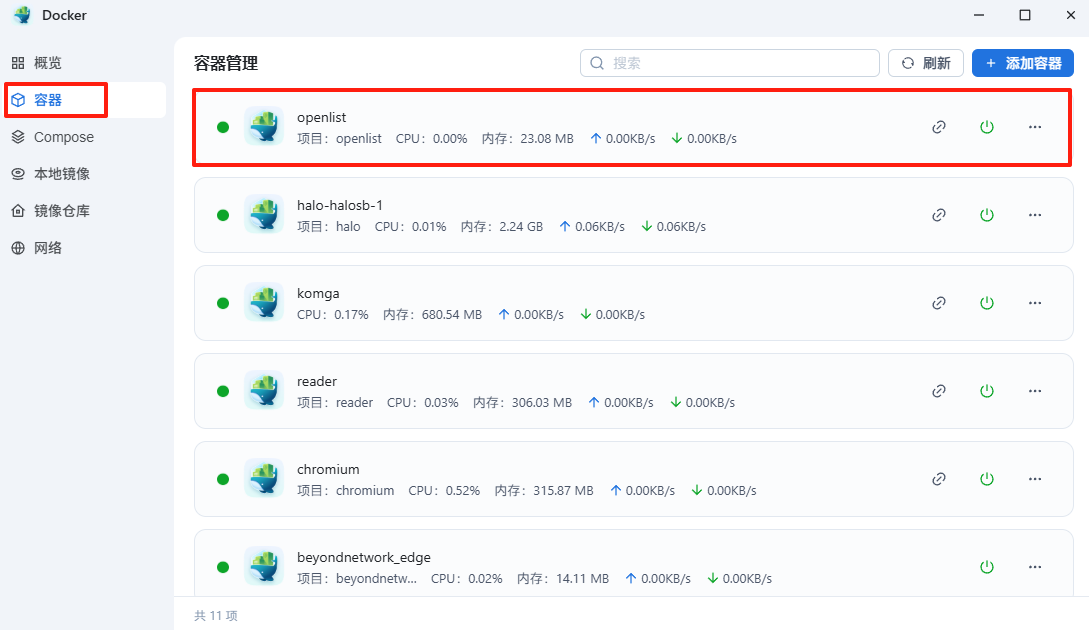Toggle power for reader container
Image resolution: width=1089 pixels, height=630 pixels.
987,391
